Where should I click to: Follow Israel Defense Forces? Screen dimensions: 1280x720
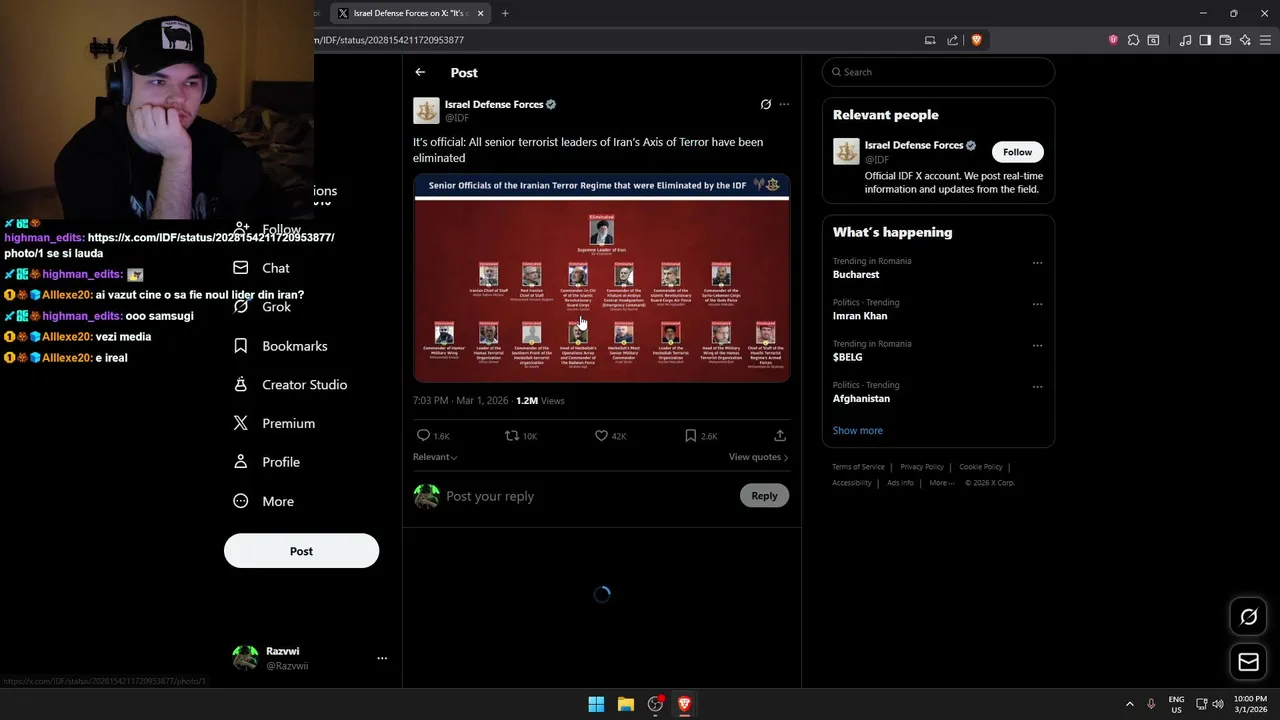1017,152
